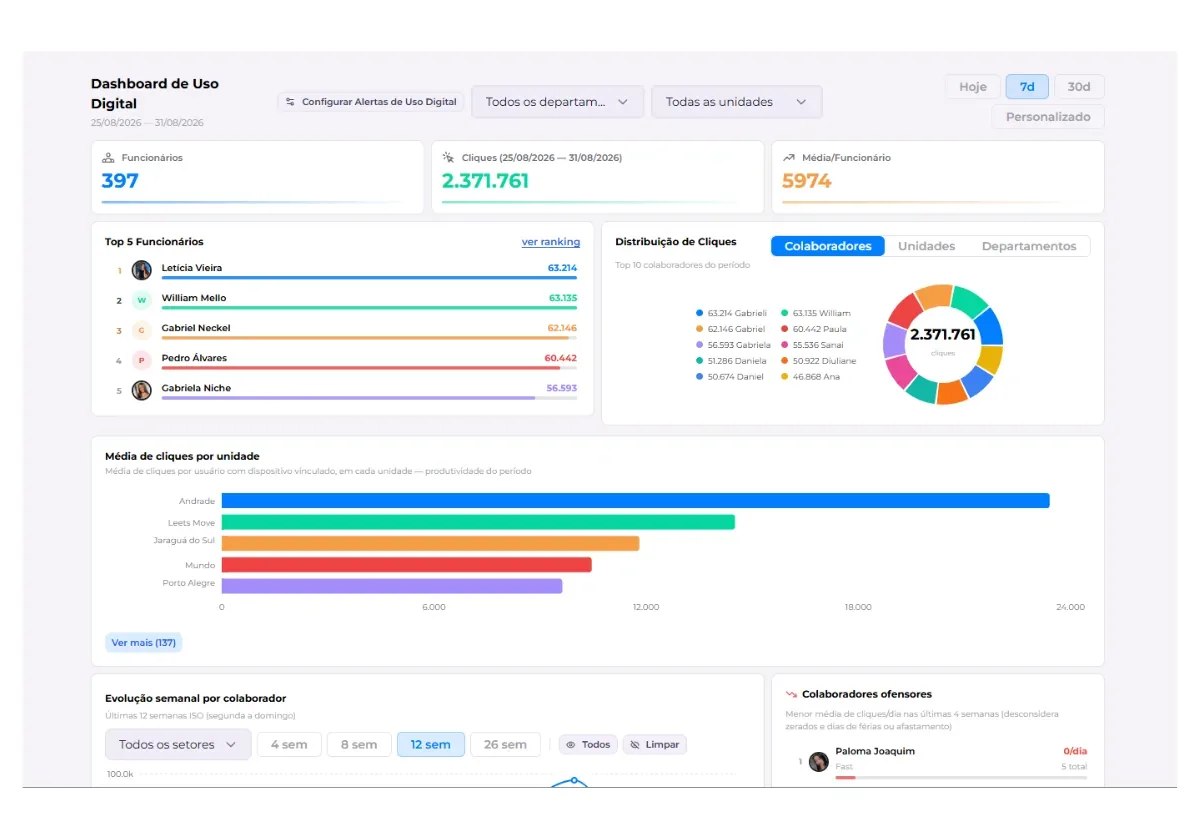Screen dimensions: 1200x838
Task: Click the value 56.593 in Top 5
Action: (562, 388)
